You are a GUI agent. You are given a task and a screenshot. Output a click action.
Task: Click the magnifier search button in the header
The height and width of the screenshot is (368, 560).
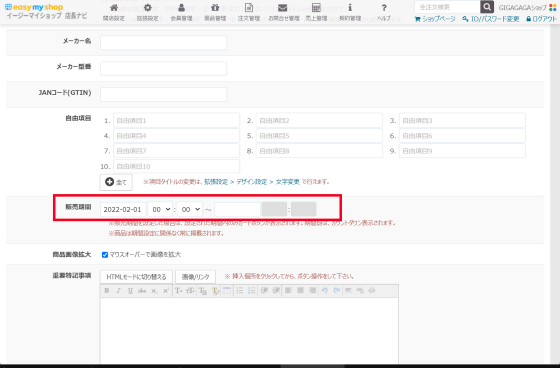[x=487, y=7]
